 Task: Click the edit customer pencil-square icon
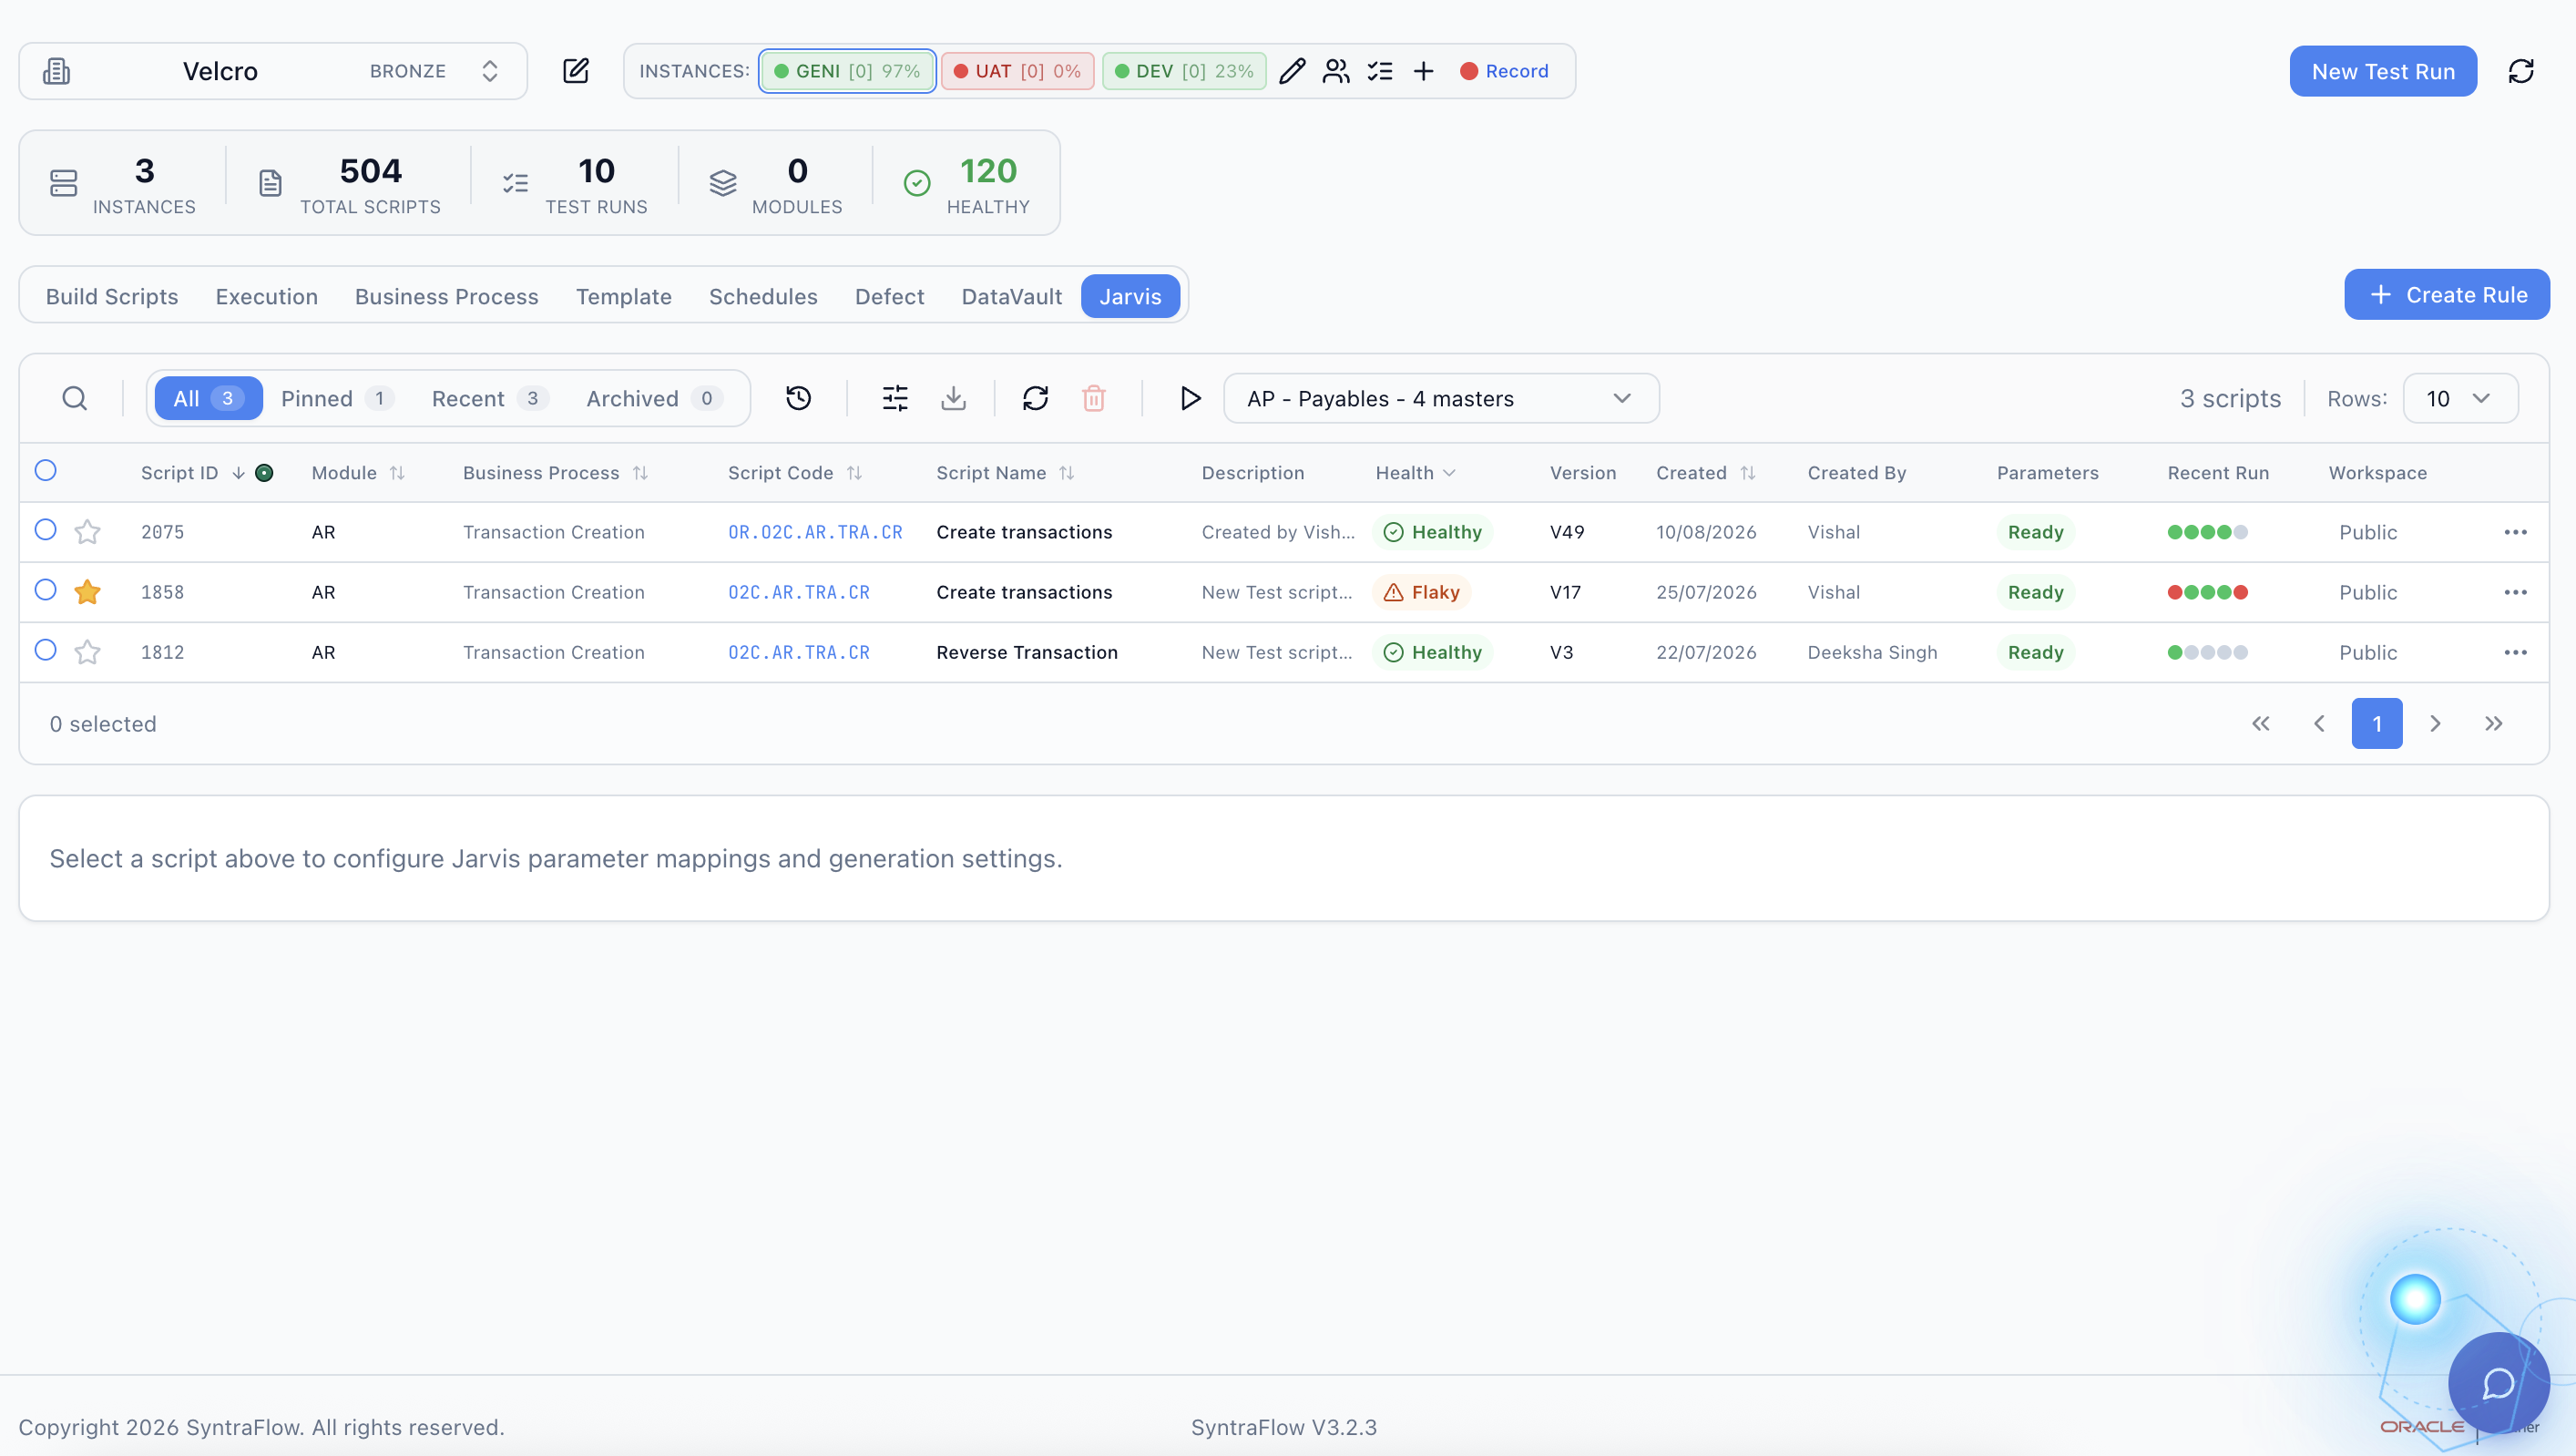coord(576,71)
